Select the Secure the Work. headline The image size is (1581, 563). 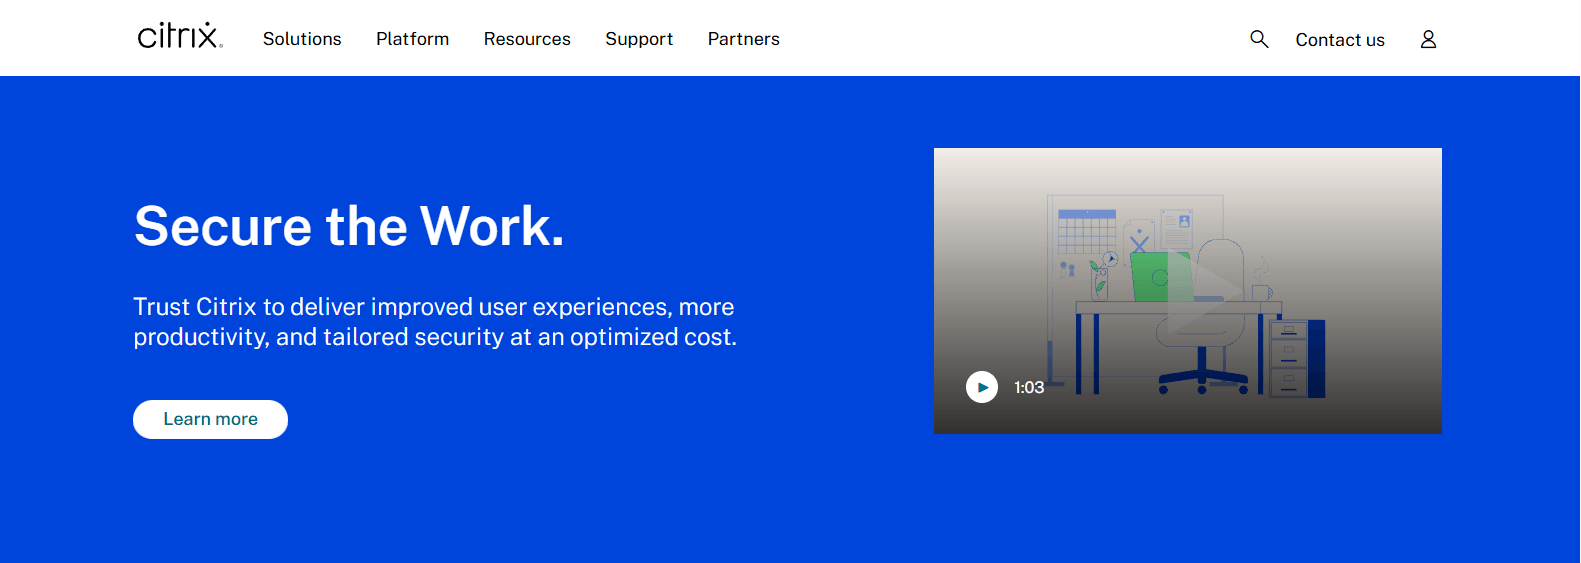point(349,226)
